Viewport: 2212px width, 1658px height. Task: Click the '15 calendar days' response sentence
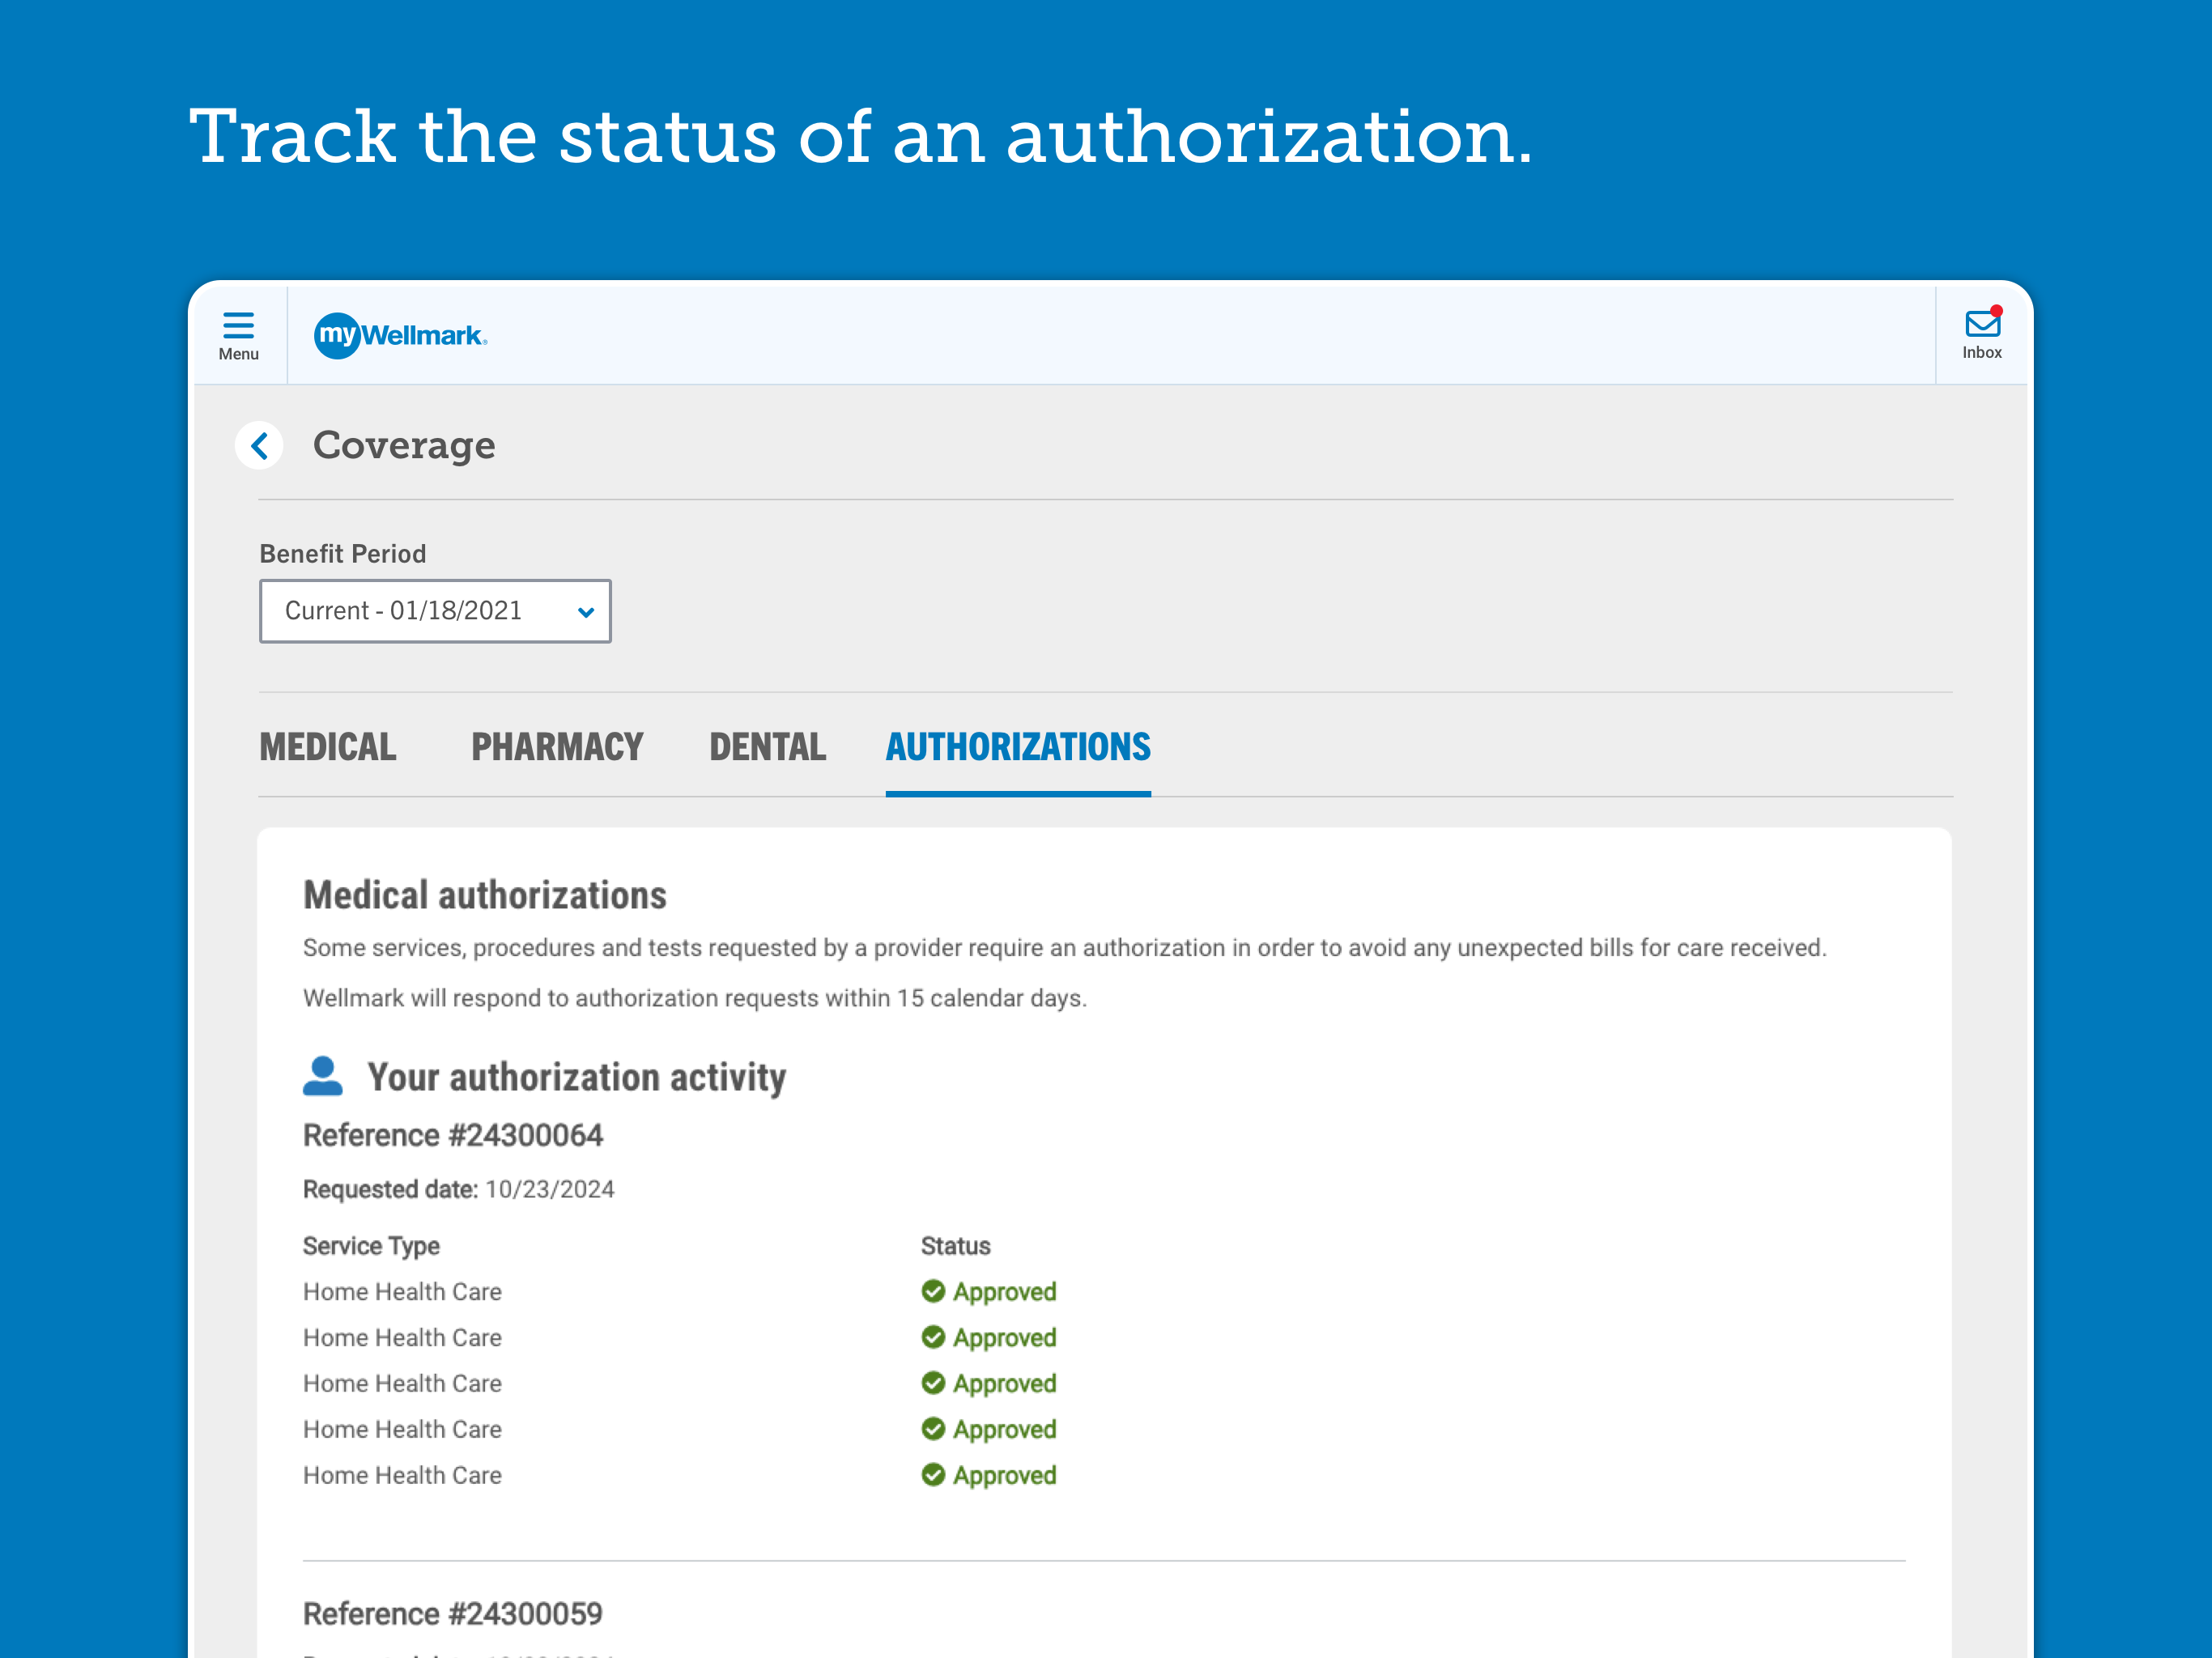(x=695, y=998)
